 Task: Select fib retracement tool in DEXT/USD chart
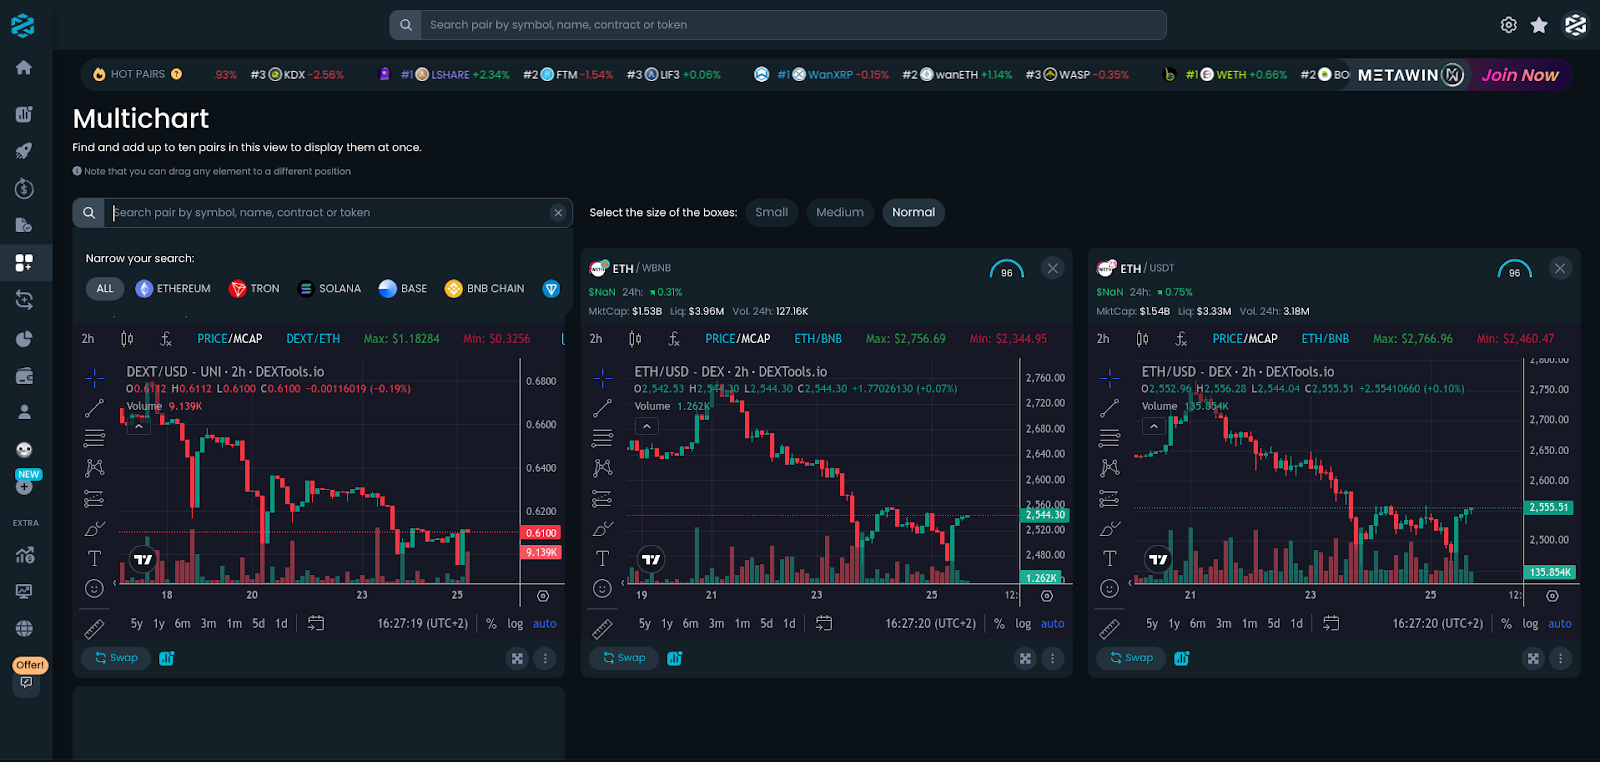pos(95,438)
